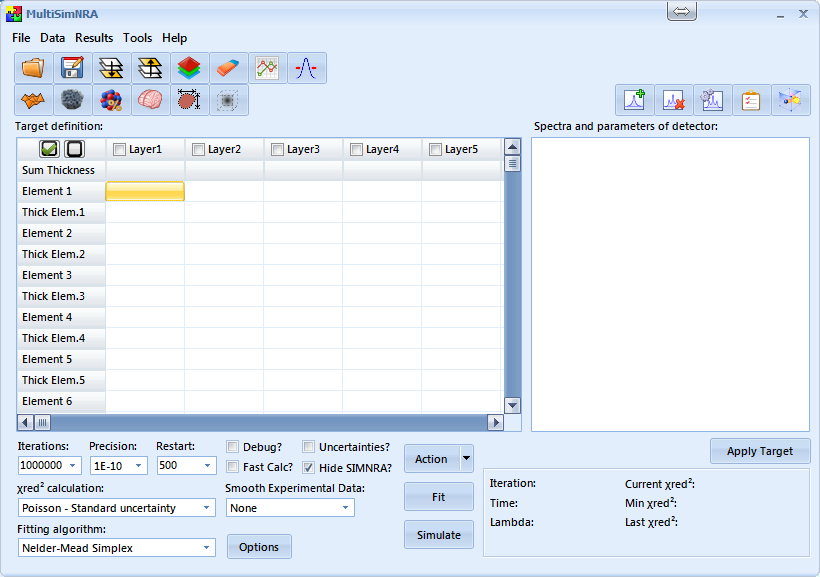The height and width of the screenshot is (577, 820).
Task: Click the gray porous material icon
Action: coord(72,100)
